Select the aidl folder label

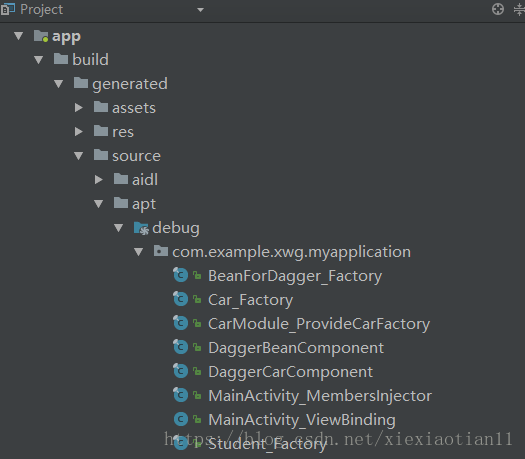(145, 180)
